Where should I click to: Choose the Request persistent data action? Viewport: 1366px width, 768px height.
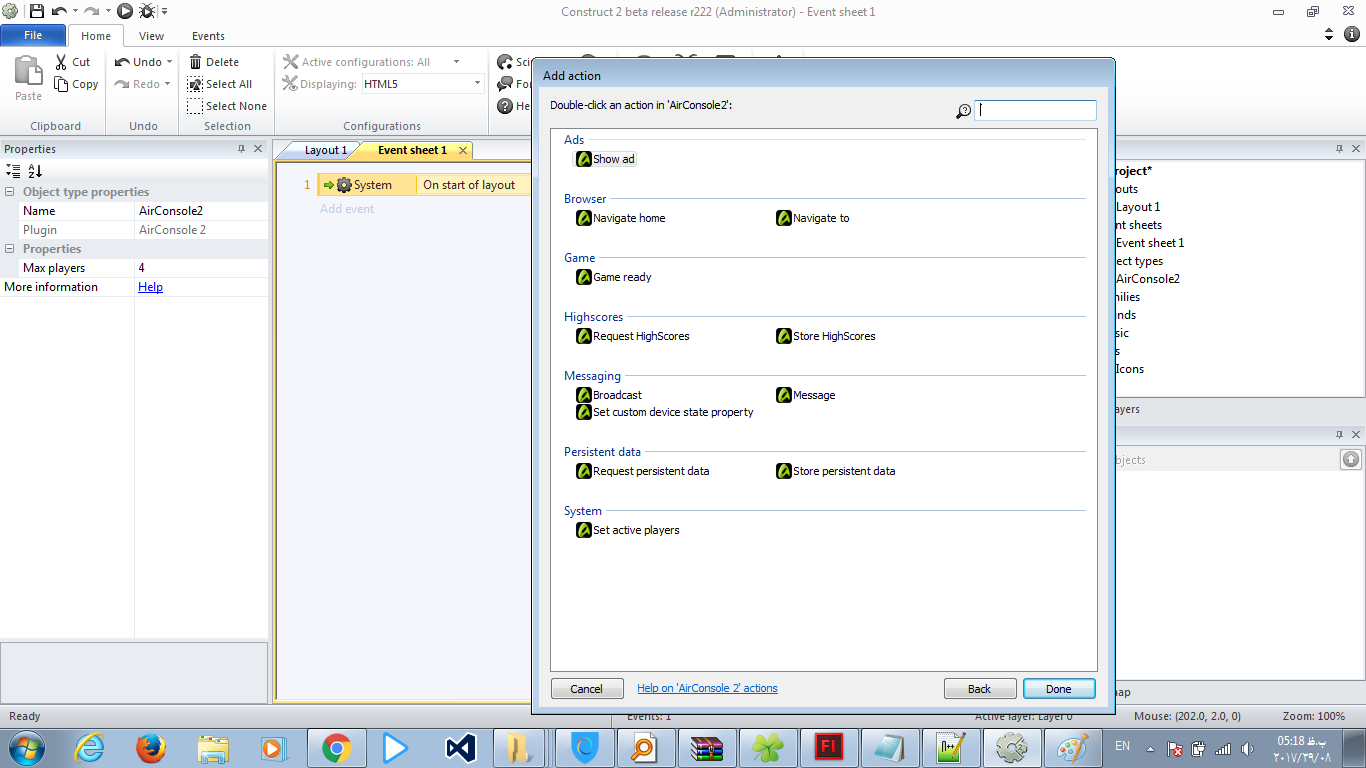coord(650,471)
